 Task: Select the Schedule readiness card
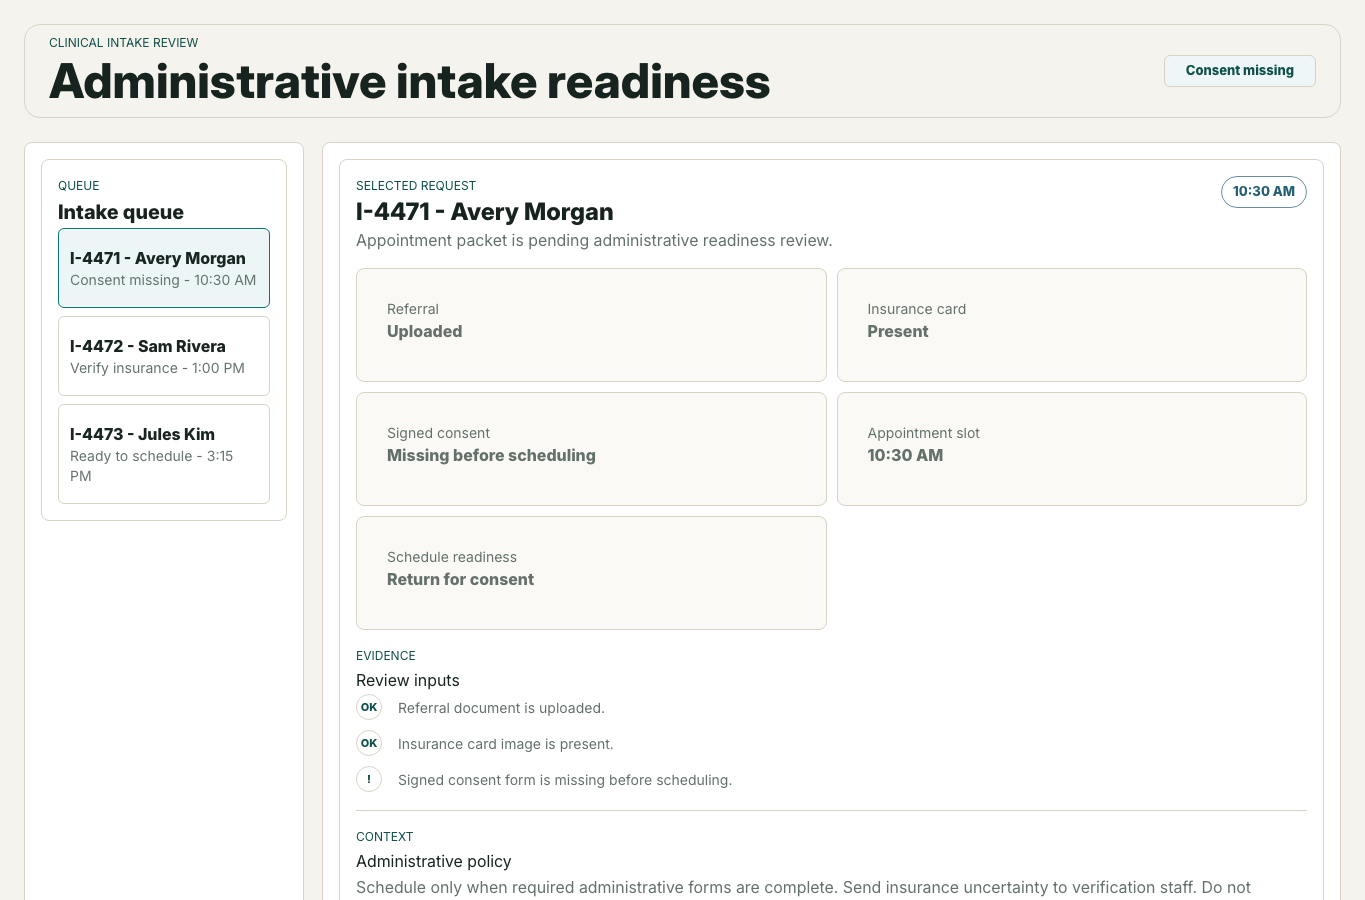[x=591, y=573]
